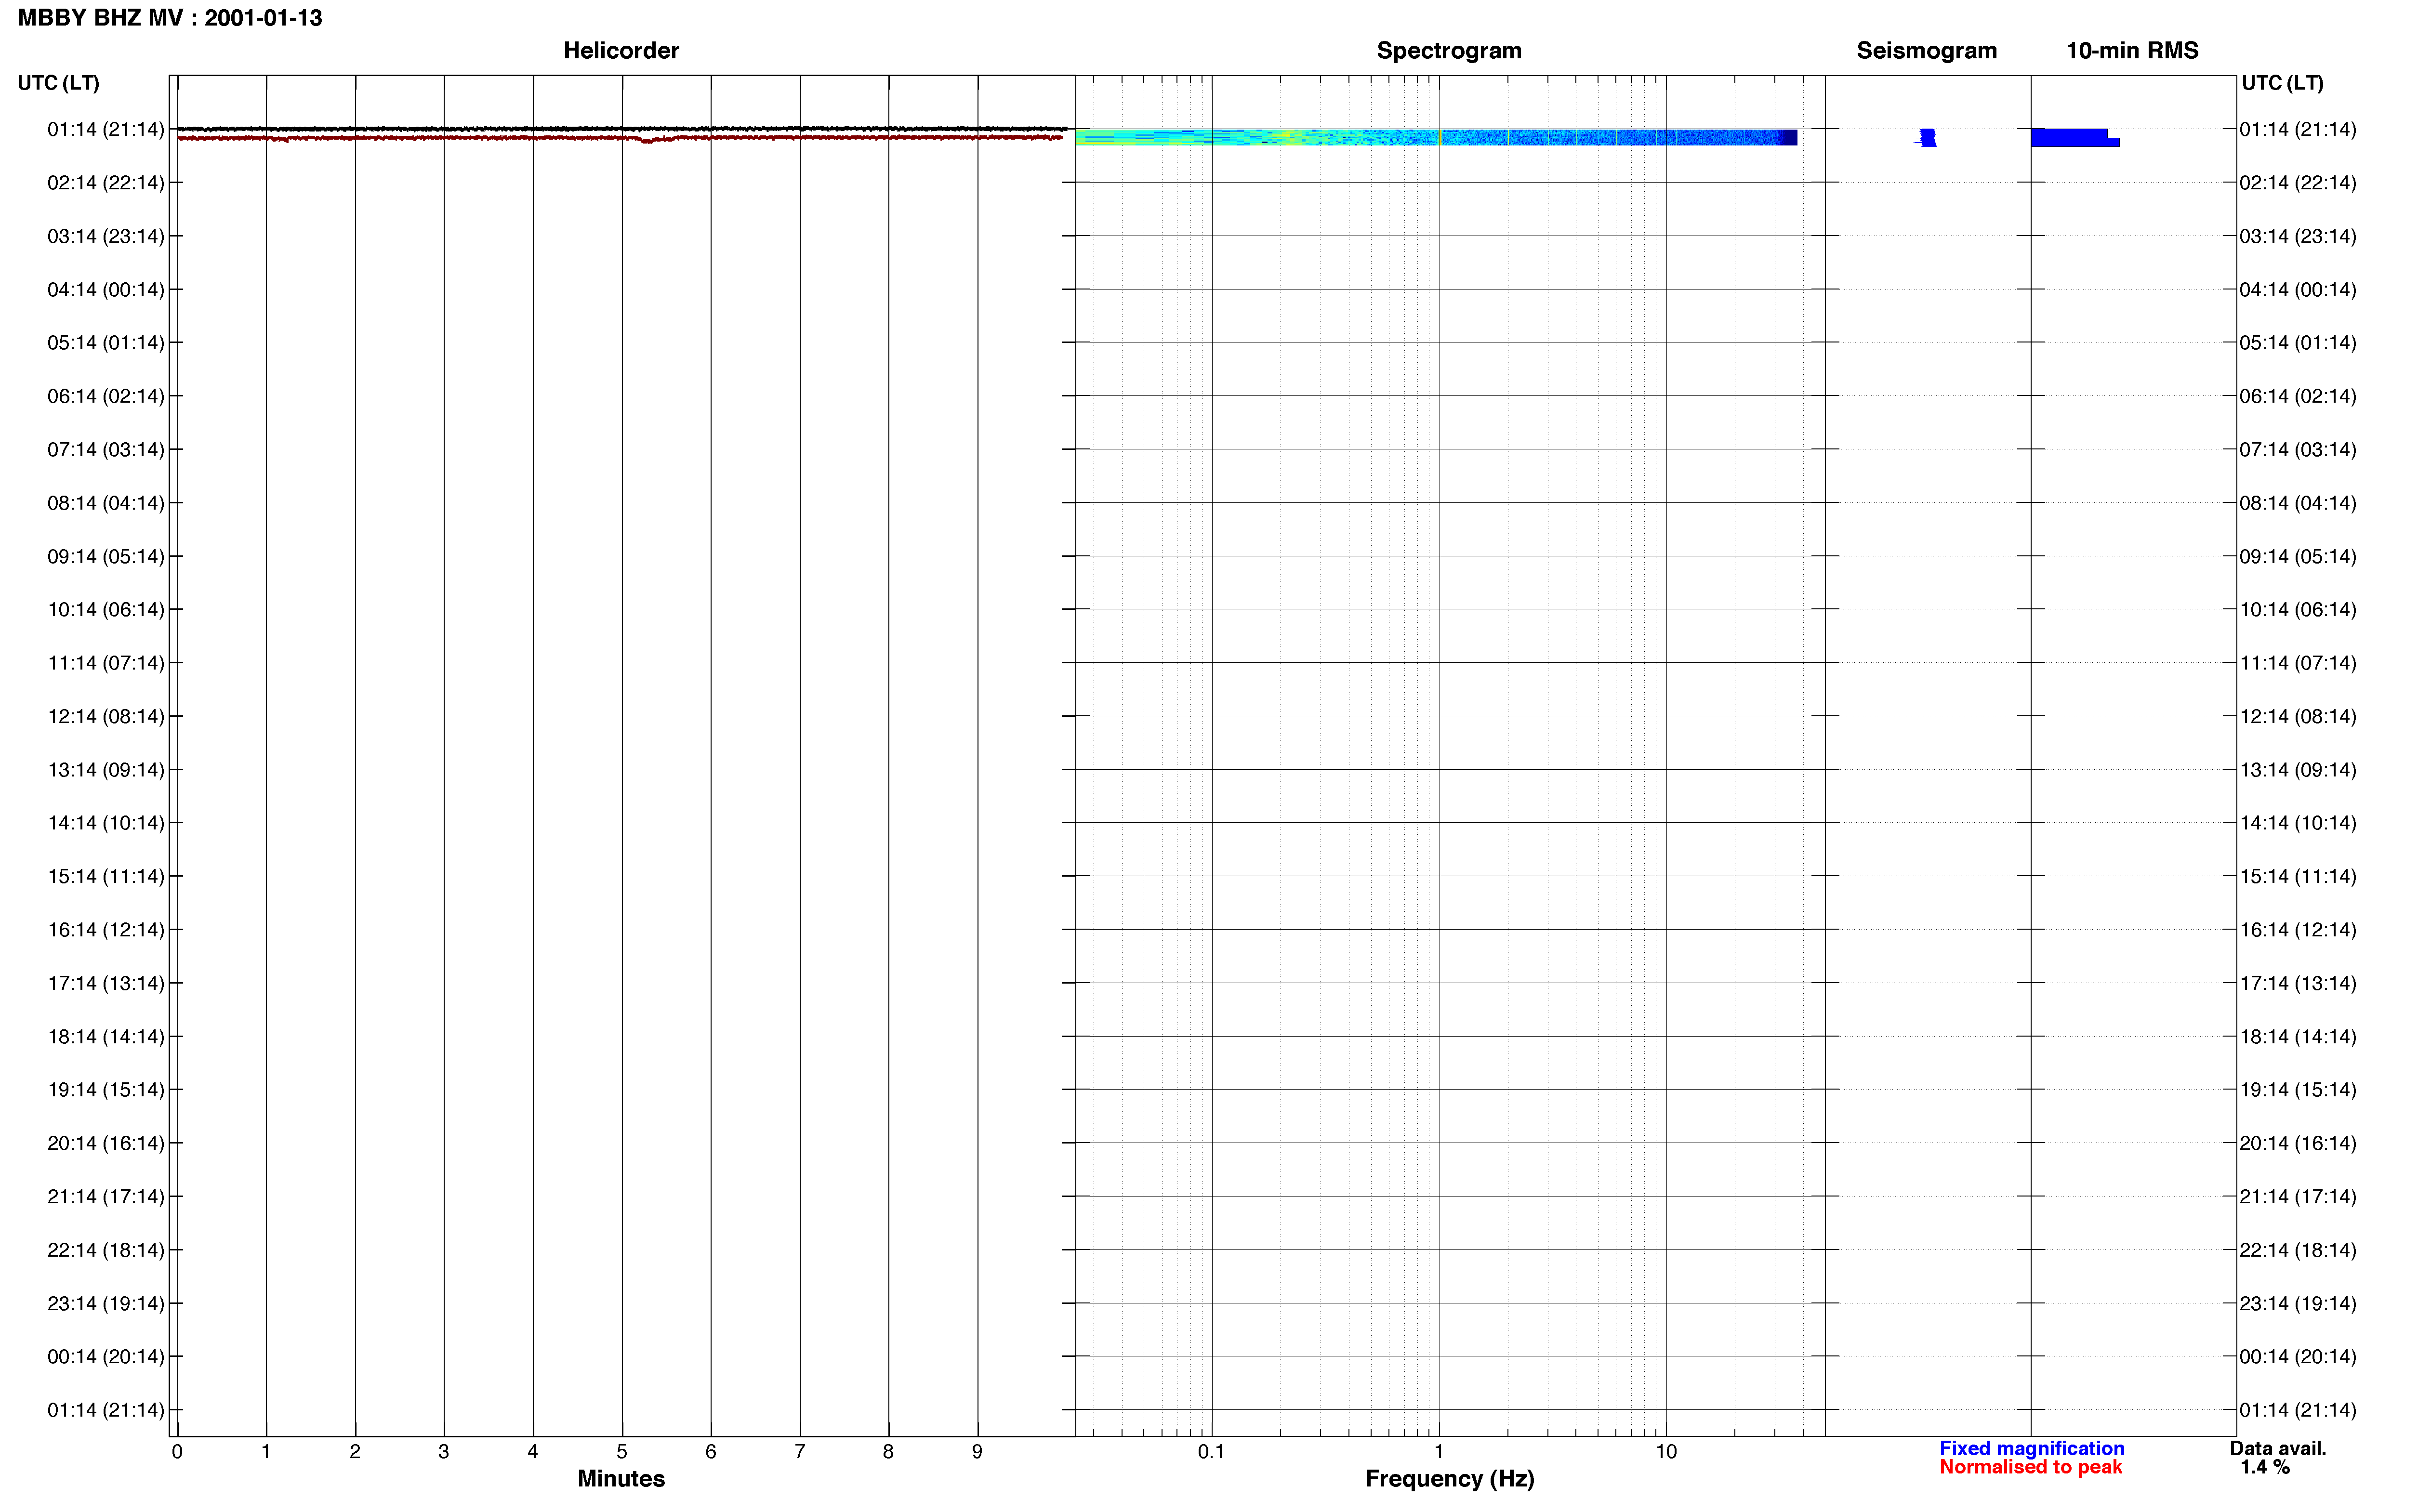Click the colored spectrogram strip
This screenshot has height=1512, width=2418.
(1436, 137)
